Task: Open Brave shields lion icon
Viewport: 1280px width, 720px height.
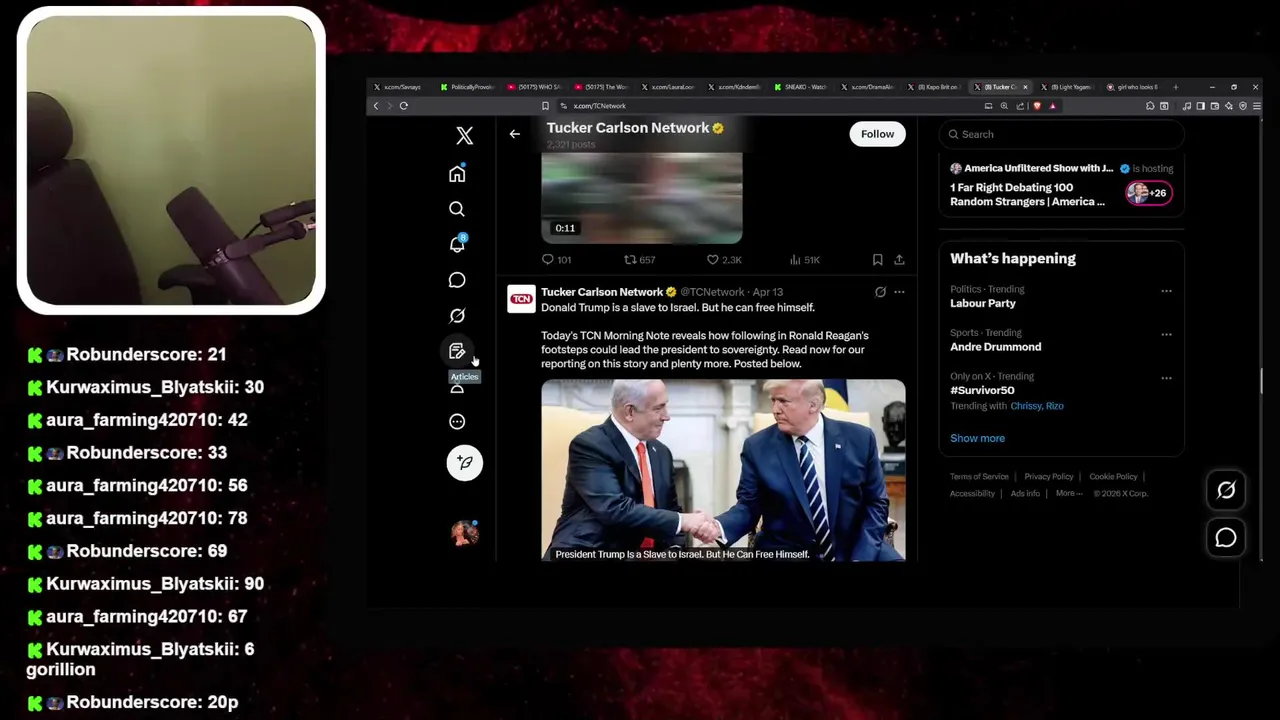Action: [1037, 106]
